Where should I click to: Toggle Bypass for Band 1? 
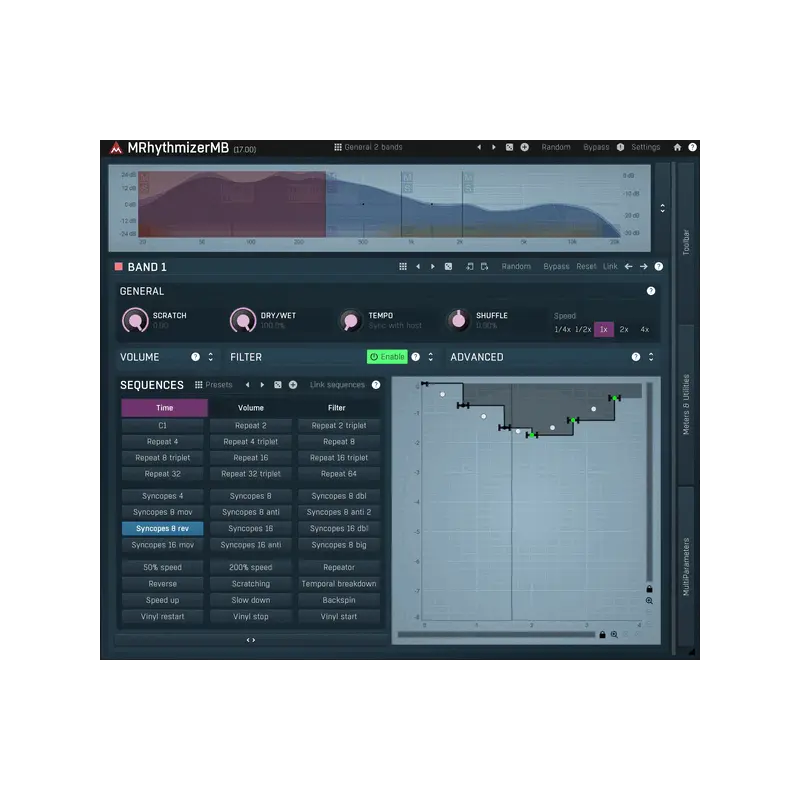(556, 266)
